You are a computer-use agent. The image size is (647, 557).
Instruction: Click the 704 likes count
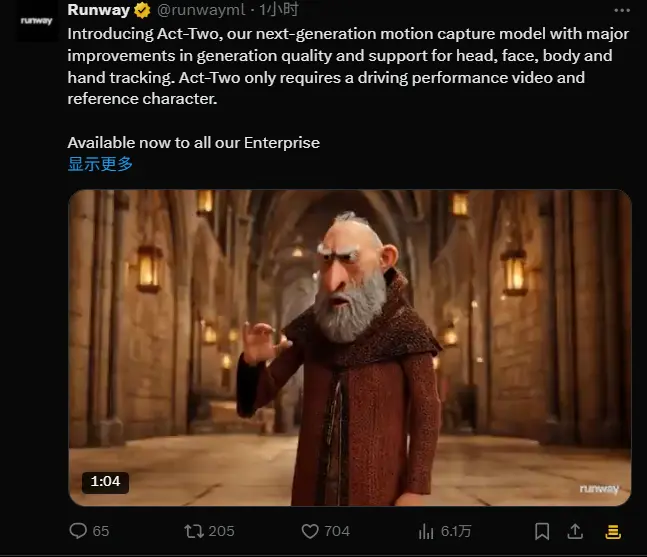click(337, 531)
